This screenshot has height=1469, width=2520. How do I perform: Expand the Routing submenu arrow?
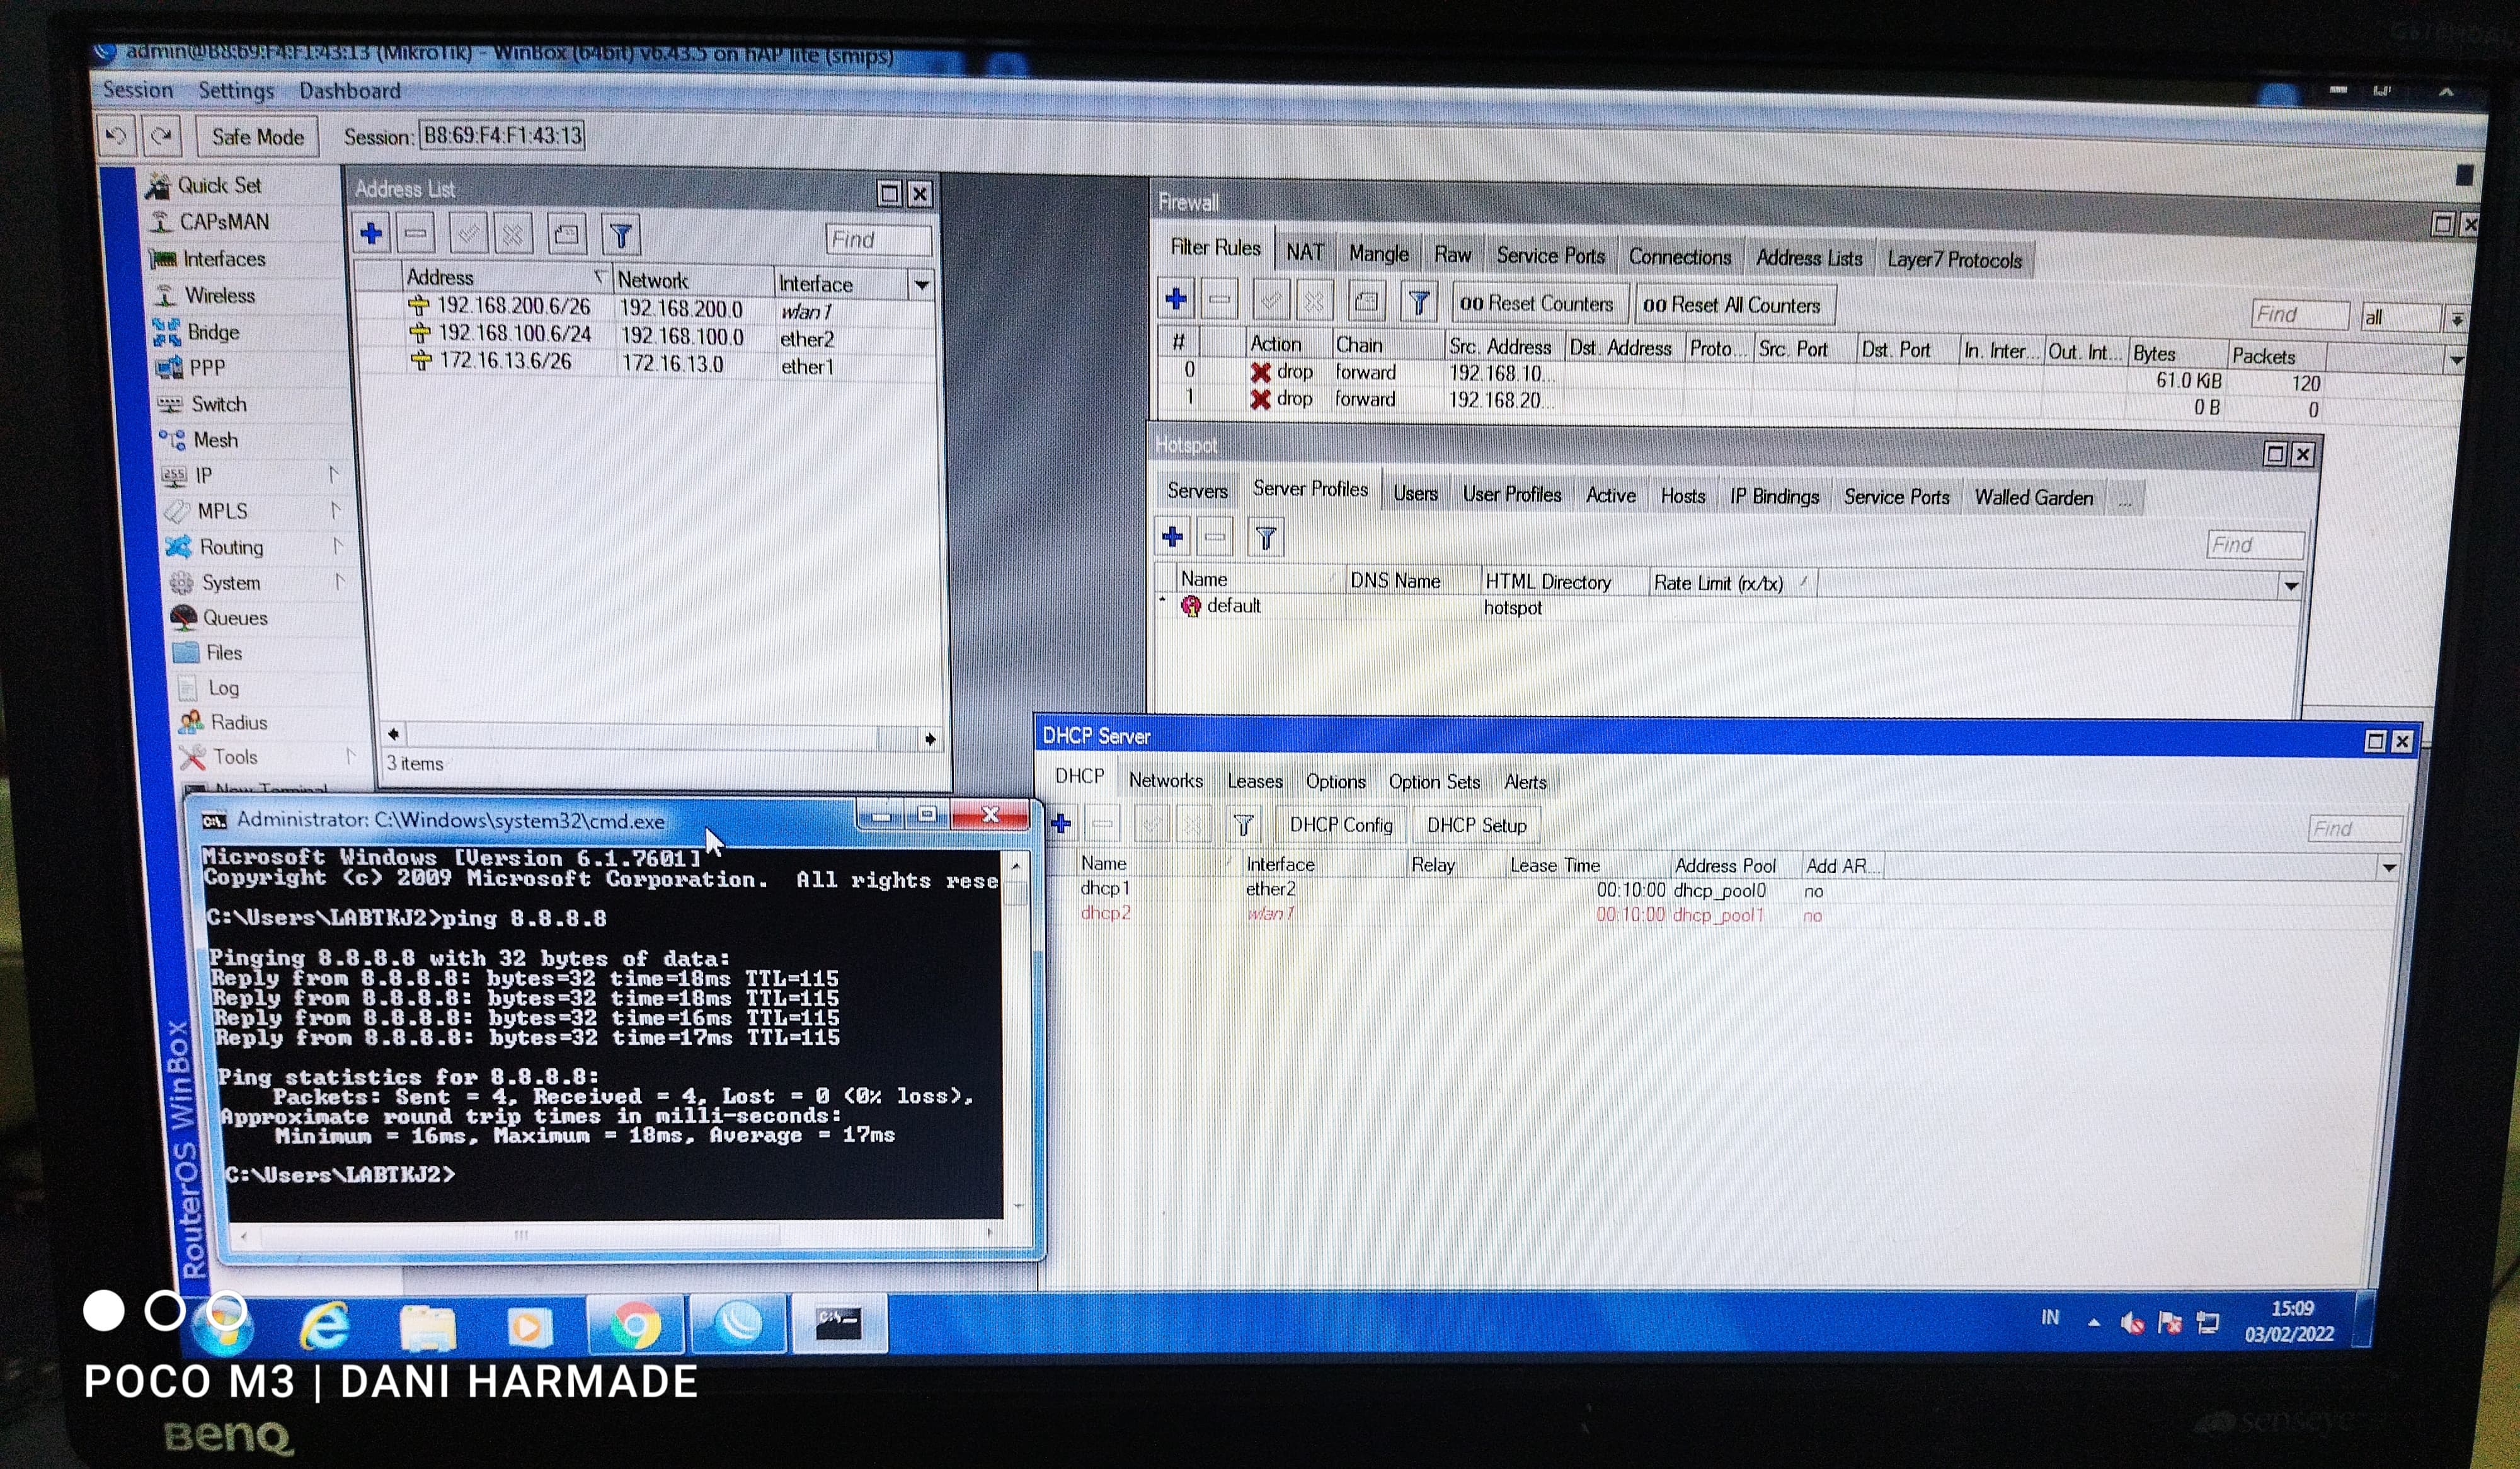[337, 546]
